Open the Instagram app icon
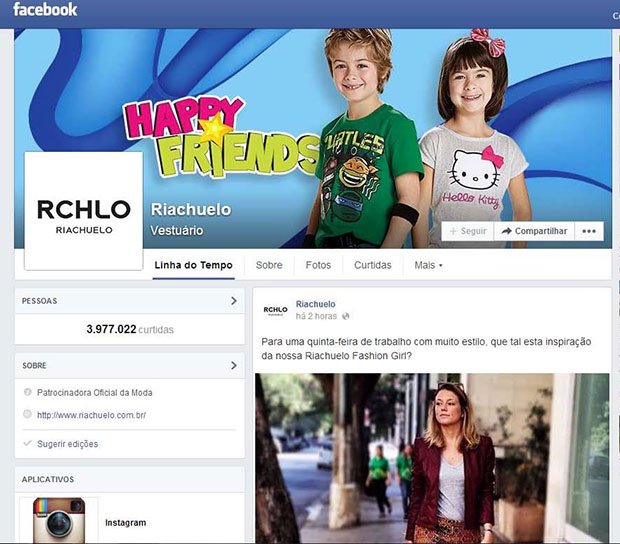Viewport: 620px width, 544px height. [x=59, y=520]
